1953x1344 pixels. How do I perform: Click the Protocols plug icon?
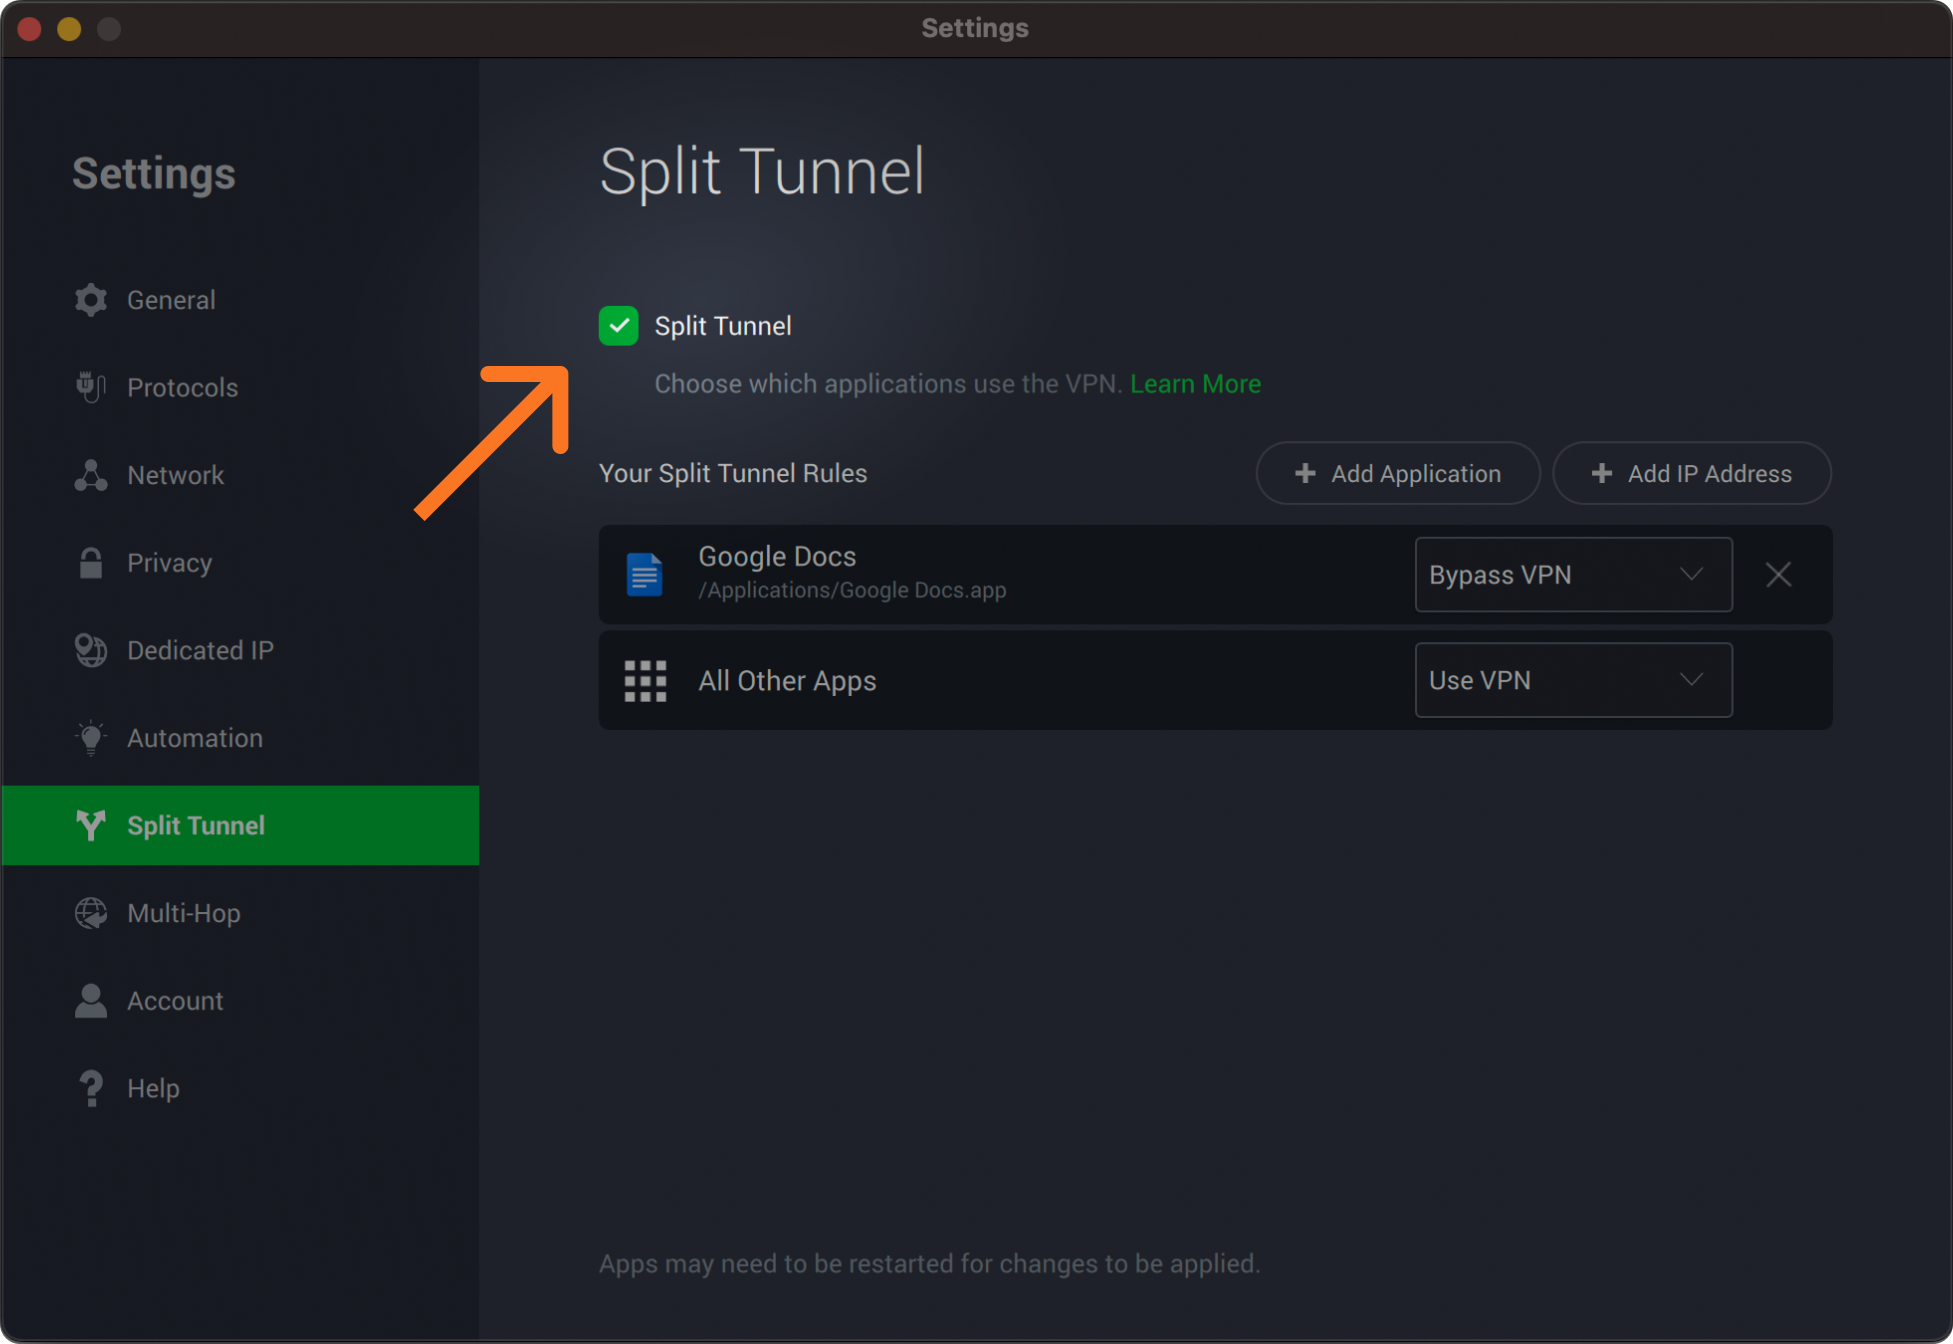[x=91, y=387]
